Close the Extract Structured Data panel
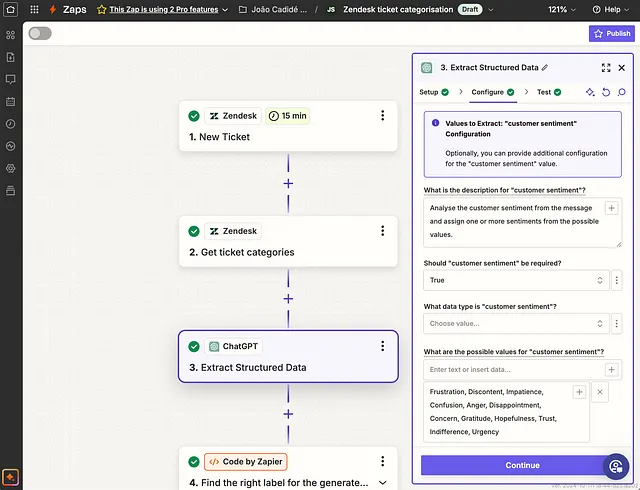This screenshot has width=640, height=490. pos(622,68)
